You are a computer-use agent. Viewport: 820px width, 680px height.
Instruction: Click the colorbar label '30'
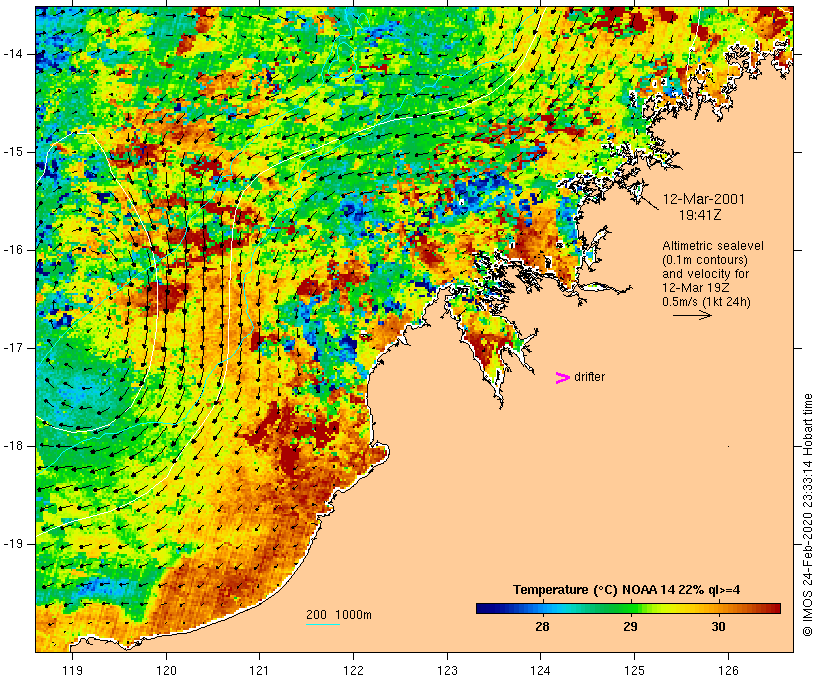(718, 626)
